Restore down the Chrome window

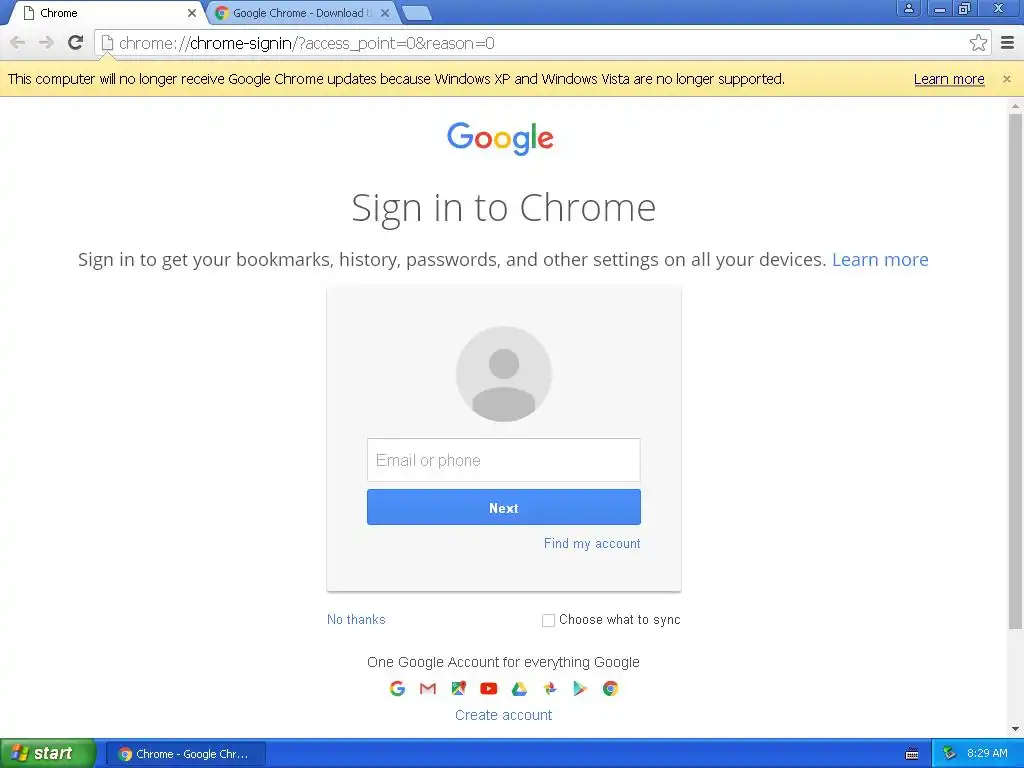[x=965, y=8]
